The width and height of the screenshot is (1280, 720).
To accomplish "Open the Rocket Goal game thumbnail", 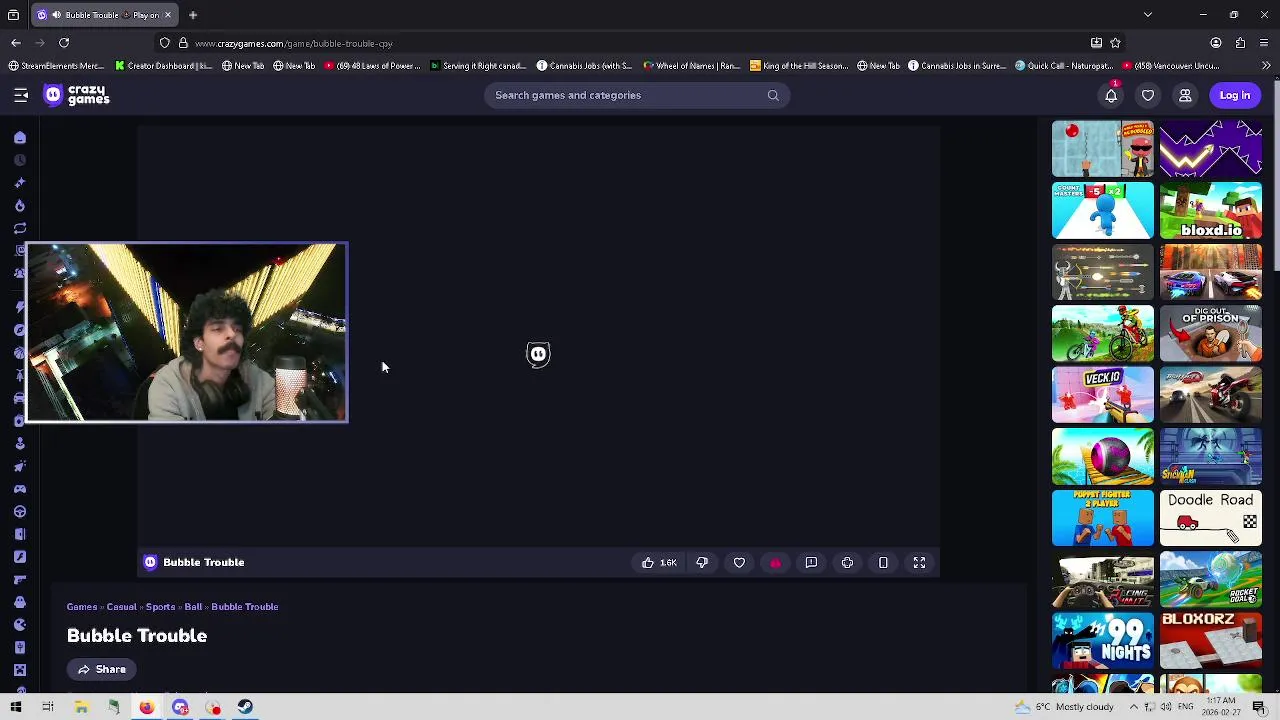I will tap(1211, 580).
